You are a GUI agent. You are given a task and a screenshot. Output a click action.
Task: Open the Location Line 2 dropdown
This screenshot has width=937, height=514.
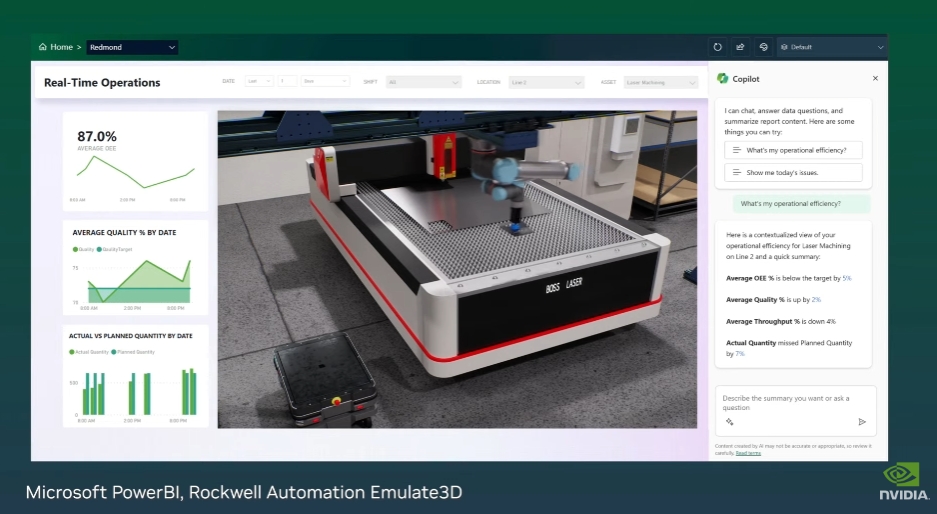point(546,82)
